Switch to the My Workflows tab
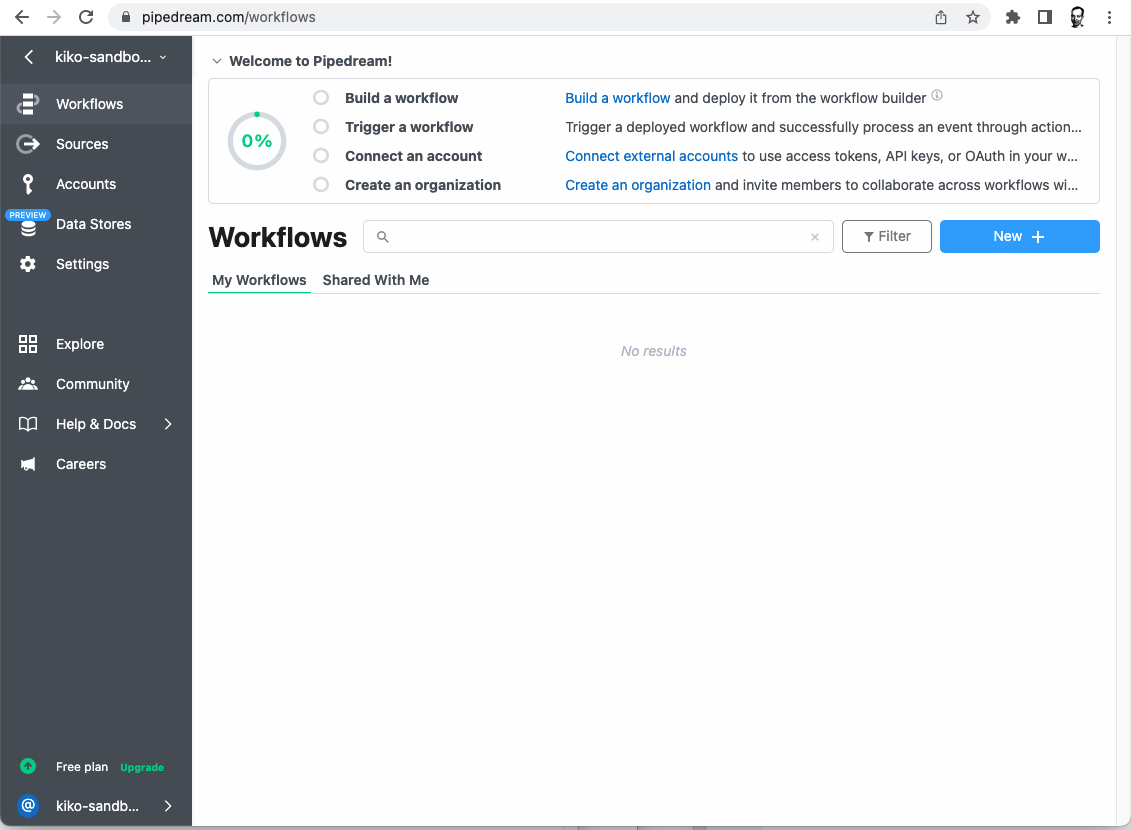Image resolution: width=1131 pixels, height=830 pixels. click(259, 280)
